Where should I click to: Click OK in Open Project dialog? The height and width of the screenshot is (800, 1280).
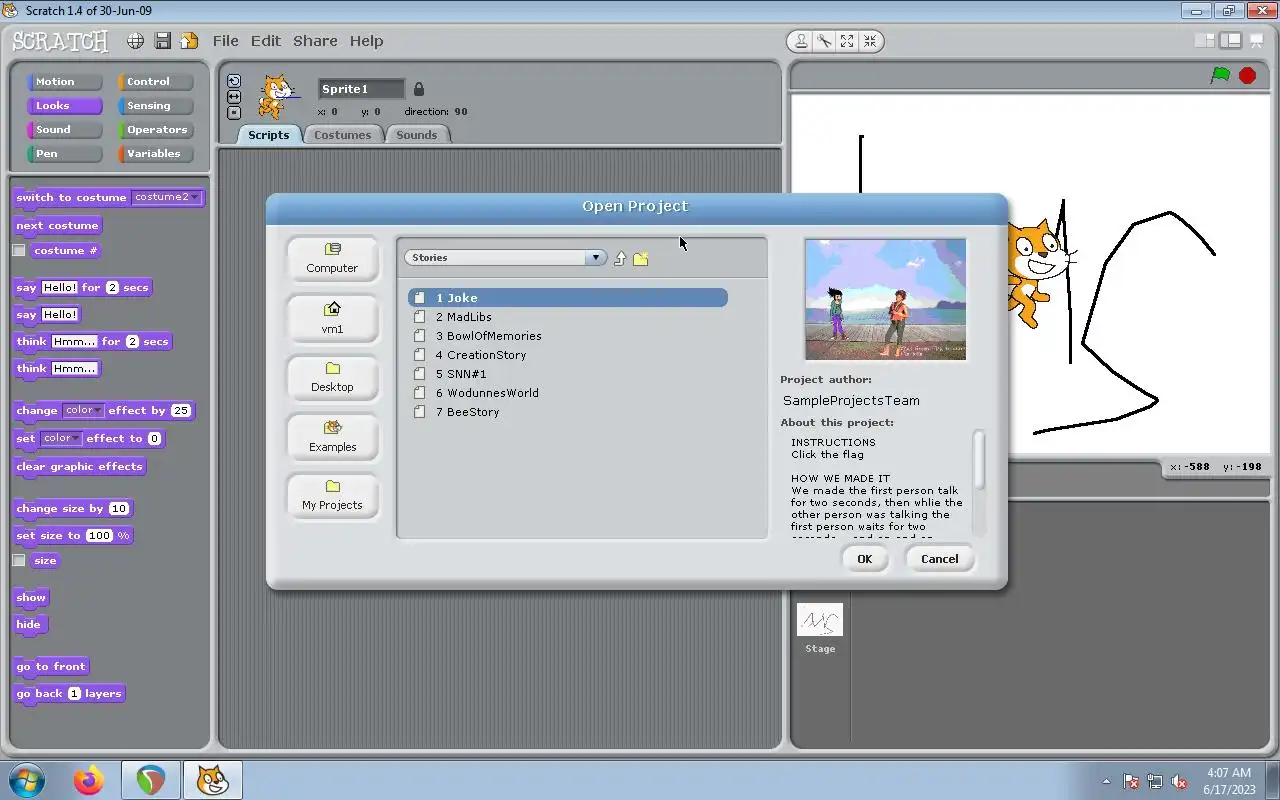pyautogui.click(x=864, y=559)
